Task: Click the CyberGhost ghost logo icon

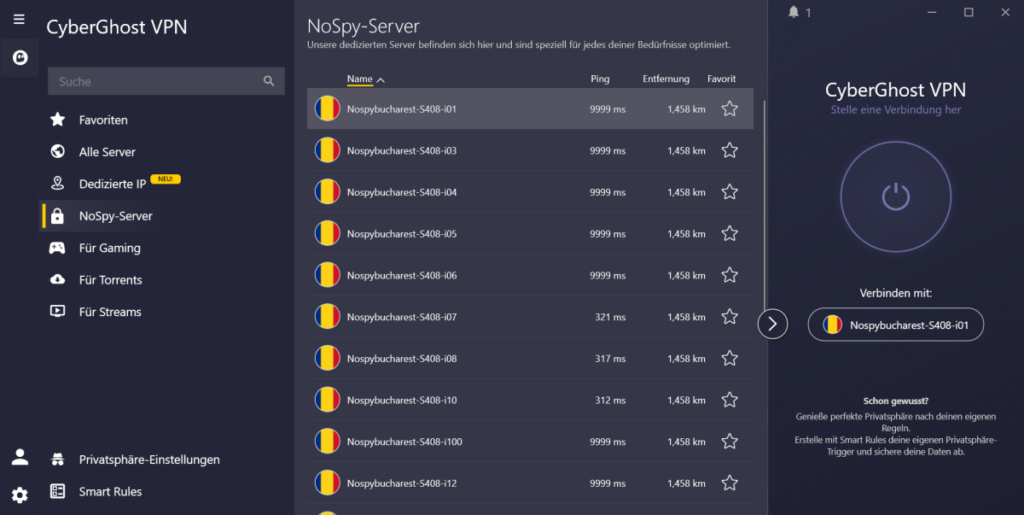Action: [19, 58]
